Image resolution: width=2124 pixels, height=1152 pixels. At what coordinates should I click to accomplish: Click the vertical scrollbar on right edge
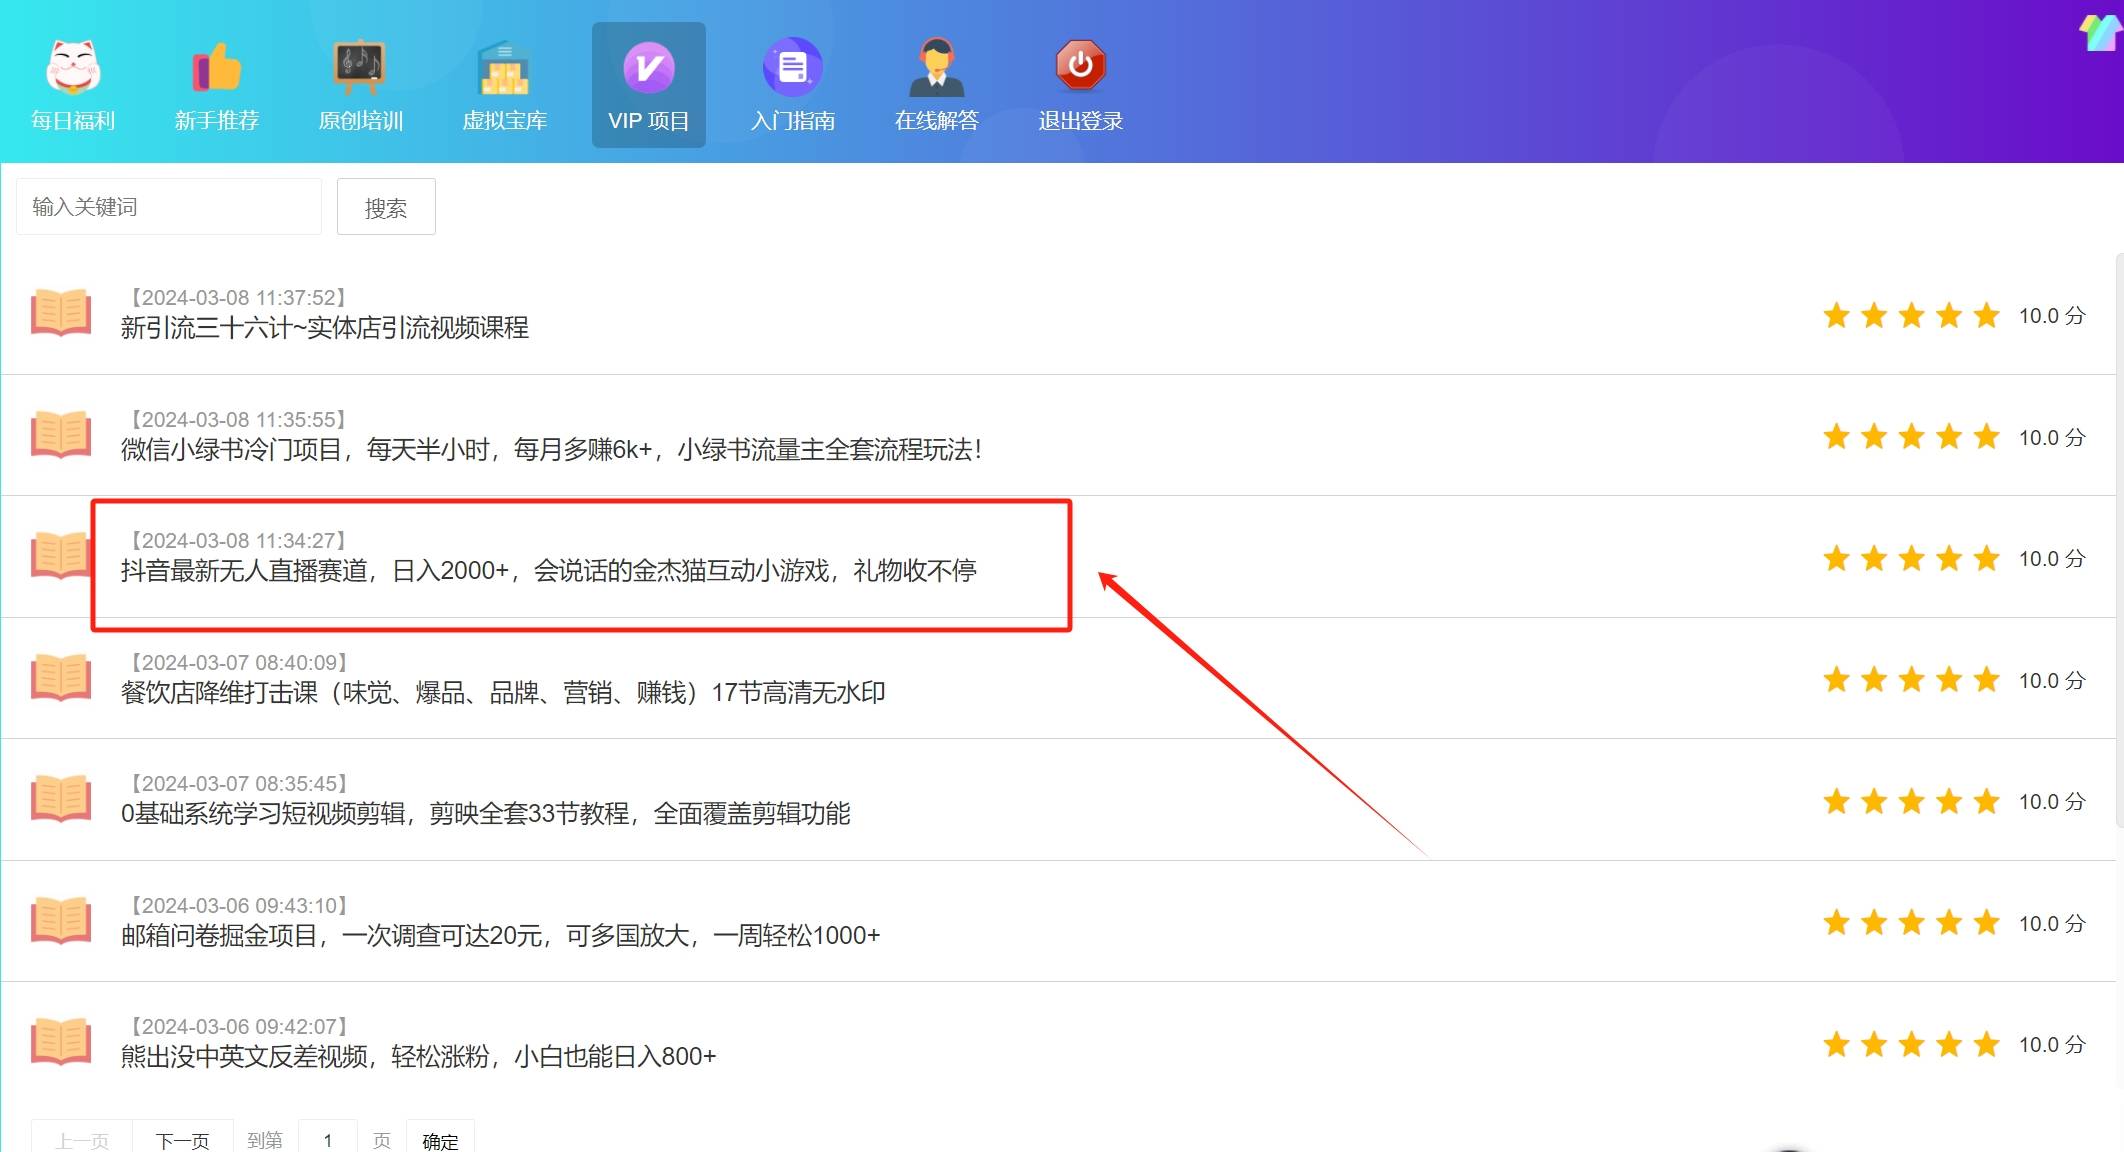pyautogui.click(x=2120, y=540)
